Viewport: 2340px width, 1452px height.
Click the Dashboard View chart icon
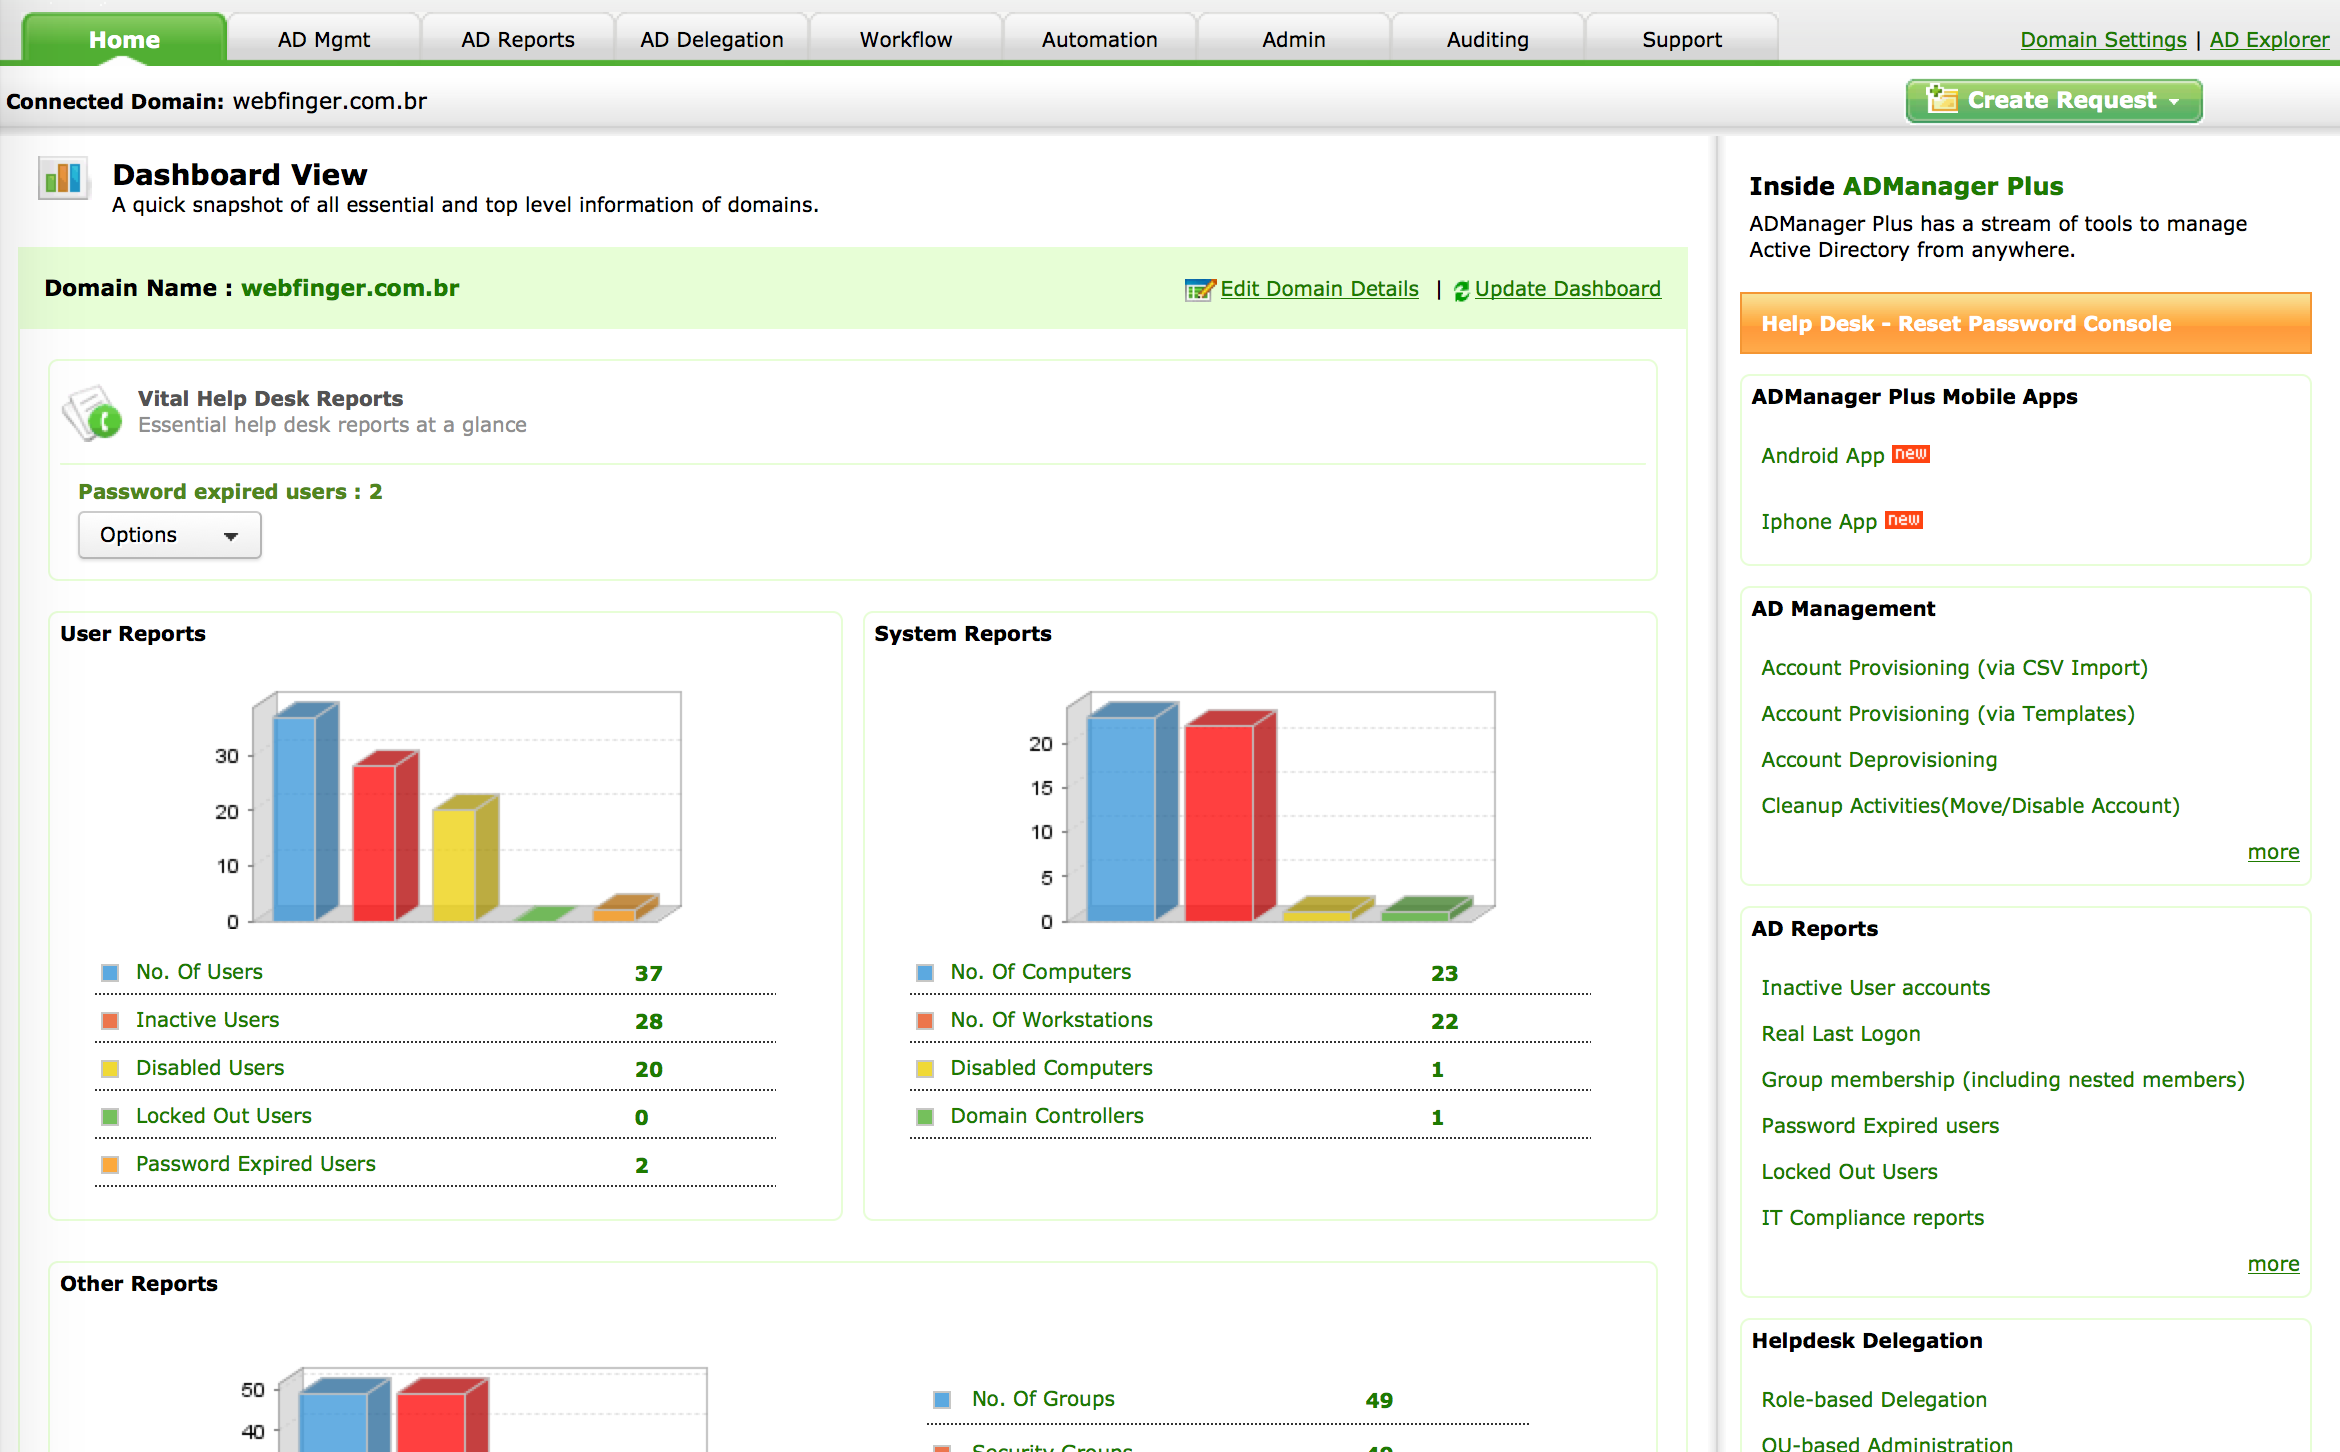63,178
